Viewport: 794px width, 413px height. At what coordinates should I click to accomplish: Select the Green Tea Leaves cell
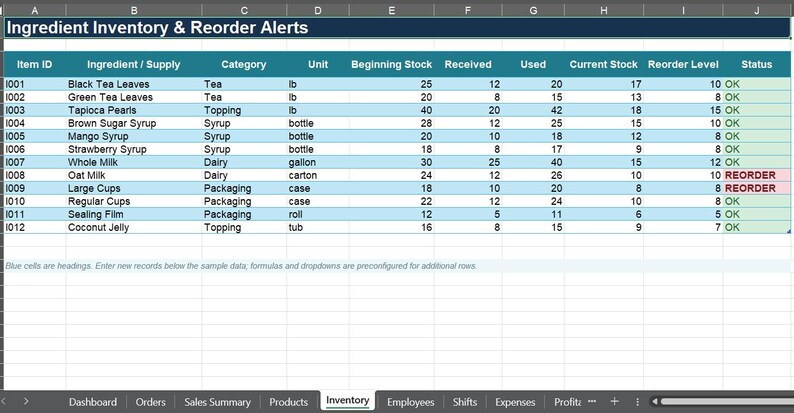(x=134, y=97)
